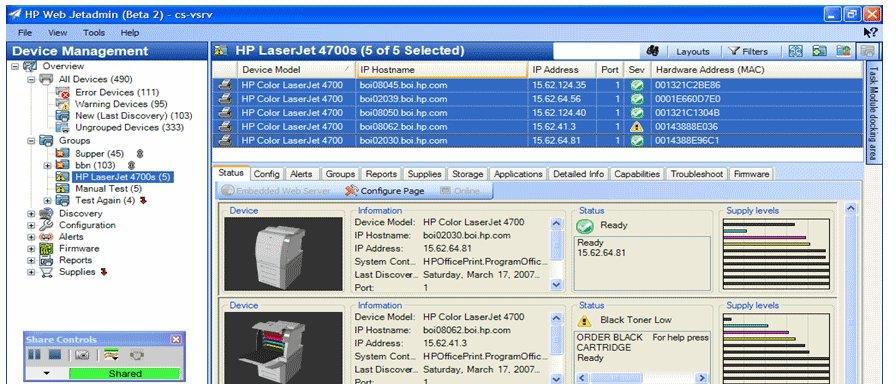Collapse the All Devices node
The height and width of the screenshot is (384, 896).
[x=31, y=79]
